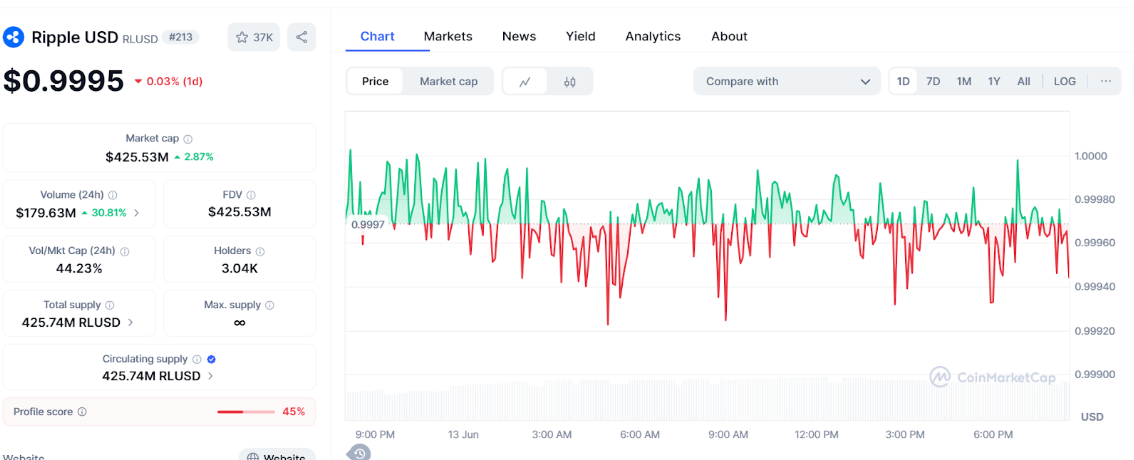Viewport: 1134px width, 460px height.
Task: Add Ripple USD to watchlist with star
Action: coord(253,37)
